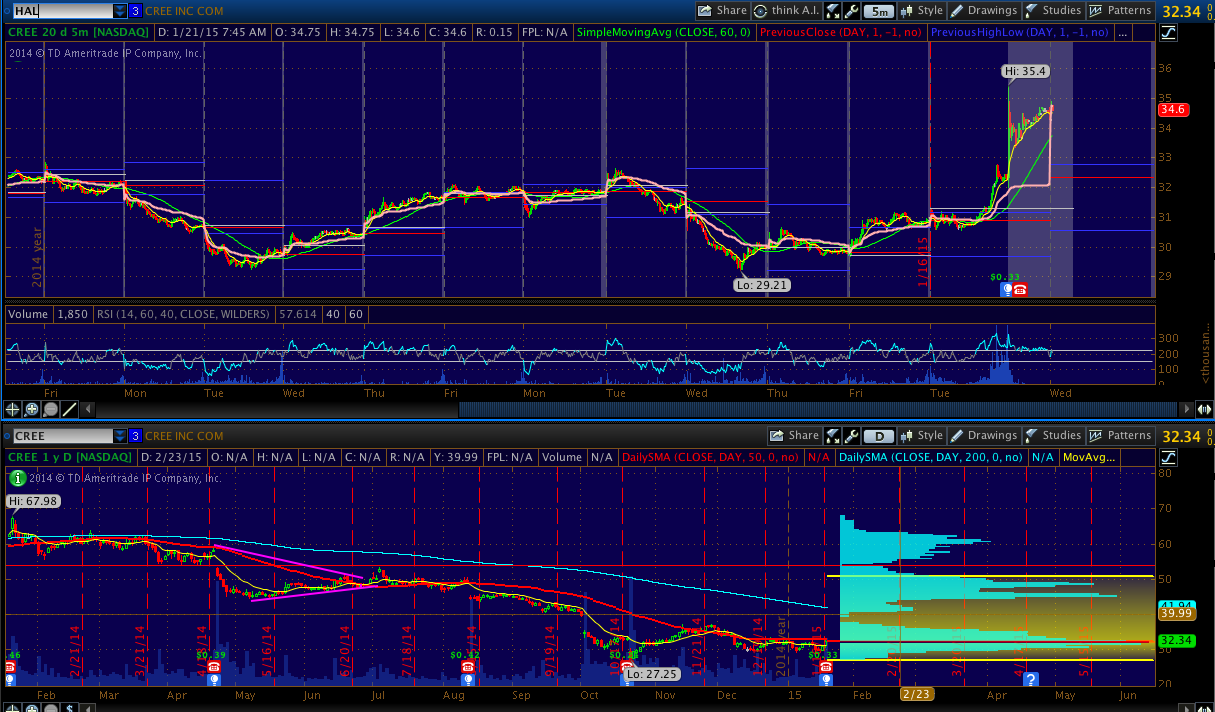Image resolution: width=1215 pixels, height=712 pixels.
Task: Open chart settings wrench in lower chart
Action: [x=851, y=436]
